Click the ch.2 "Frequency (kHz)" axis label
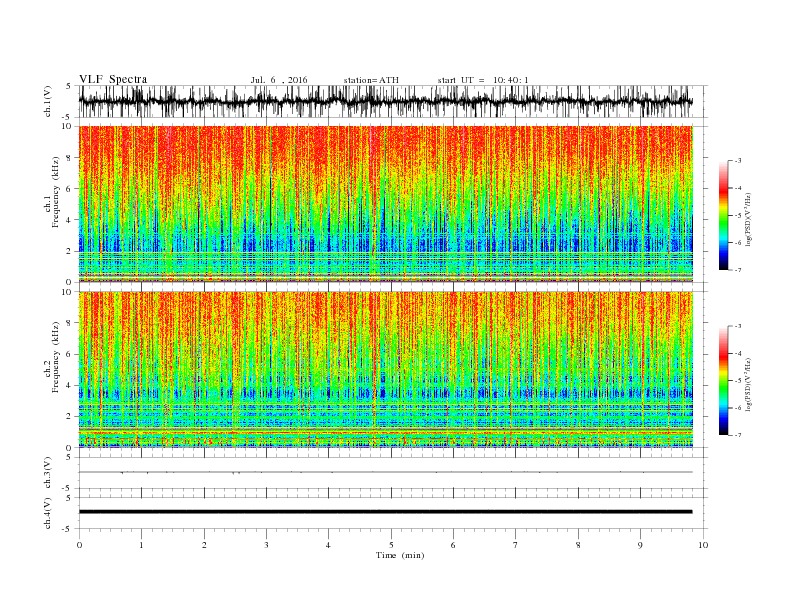Image resolution: width=792 pixels, height=612 pixels. [x=56, y=358]
